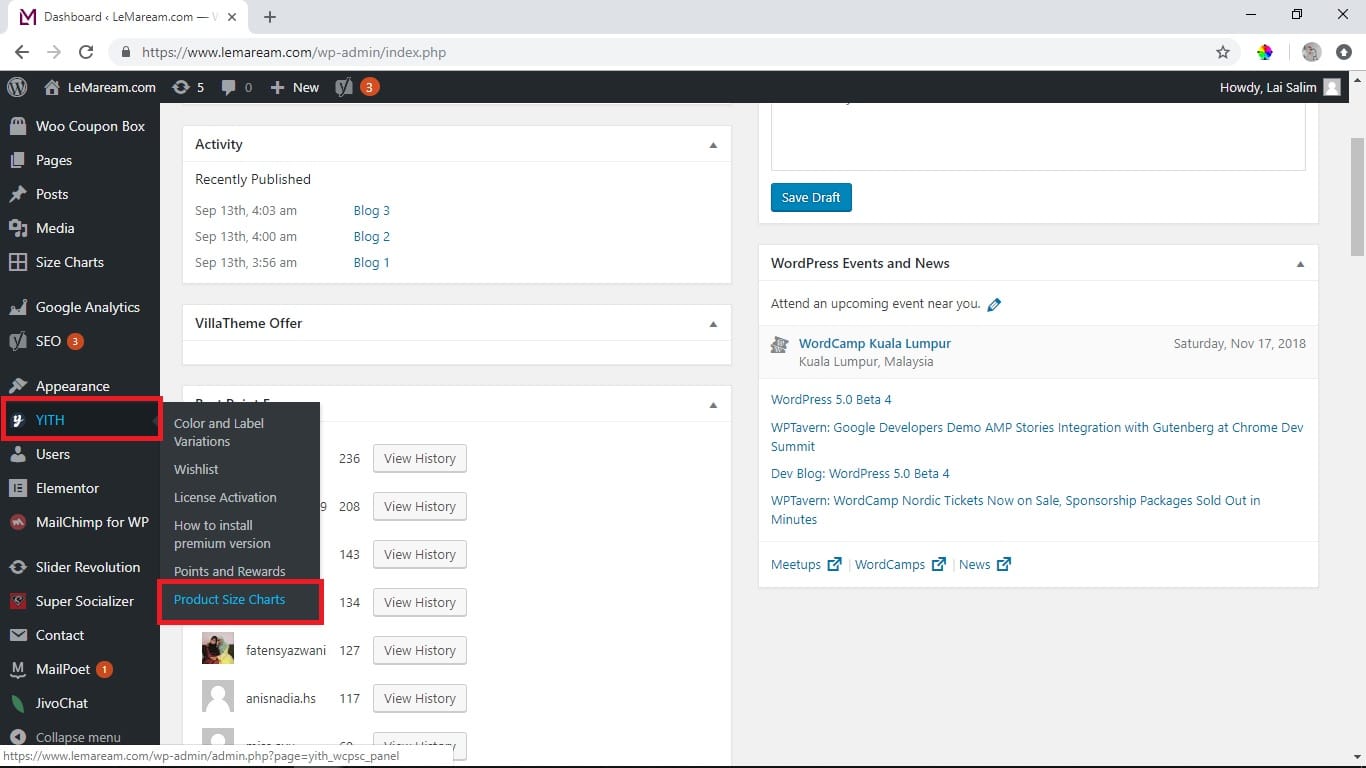Image resolution: width=1366 pixels, height=768 pixels.
Task: Collapse the WordPress Events and News widget
Action: click(x=1300, y=264)
